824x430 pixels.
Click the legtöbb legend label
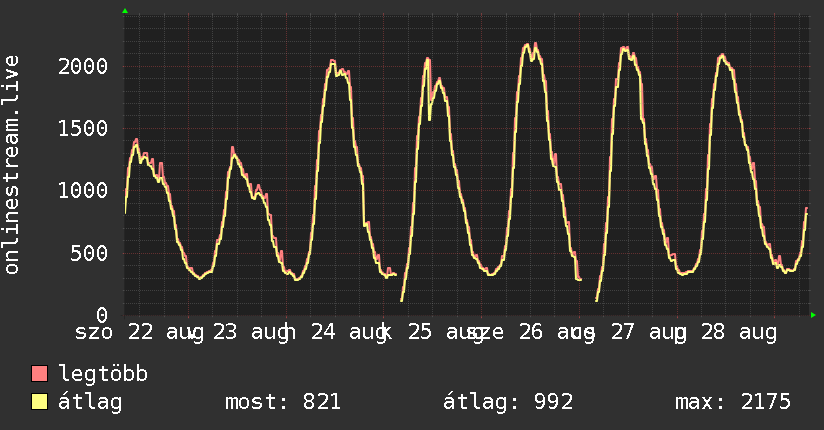pyautogui.click(x=103, y=373)
